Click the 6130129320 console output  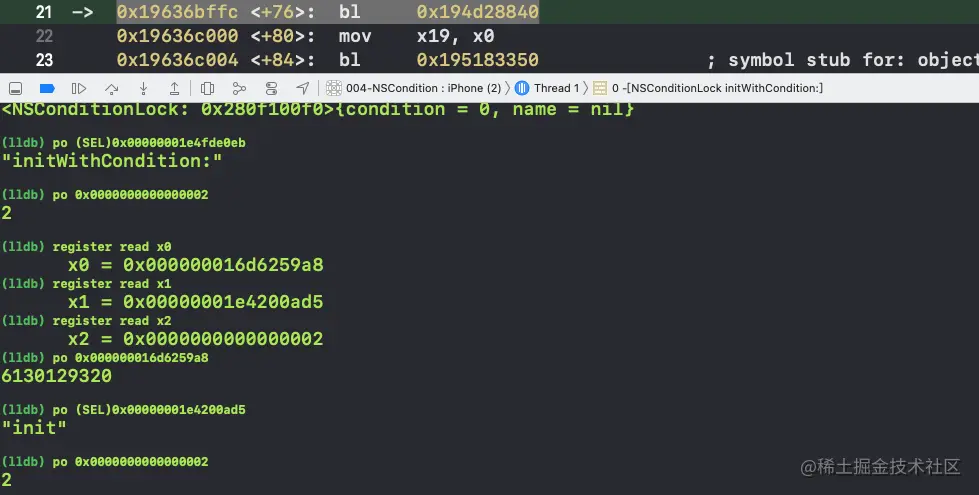pos(56,376)
